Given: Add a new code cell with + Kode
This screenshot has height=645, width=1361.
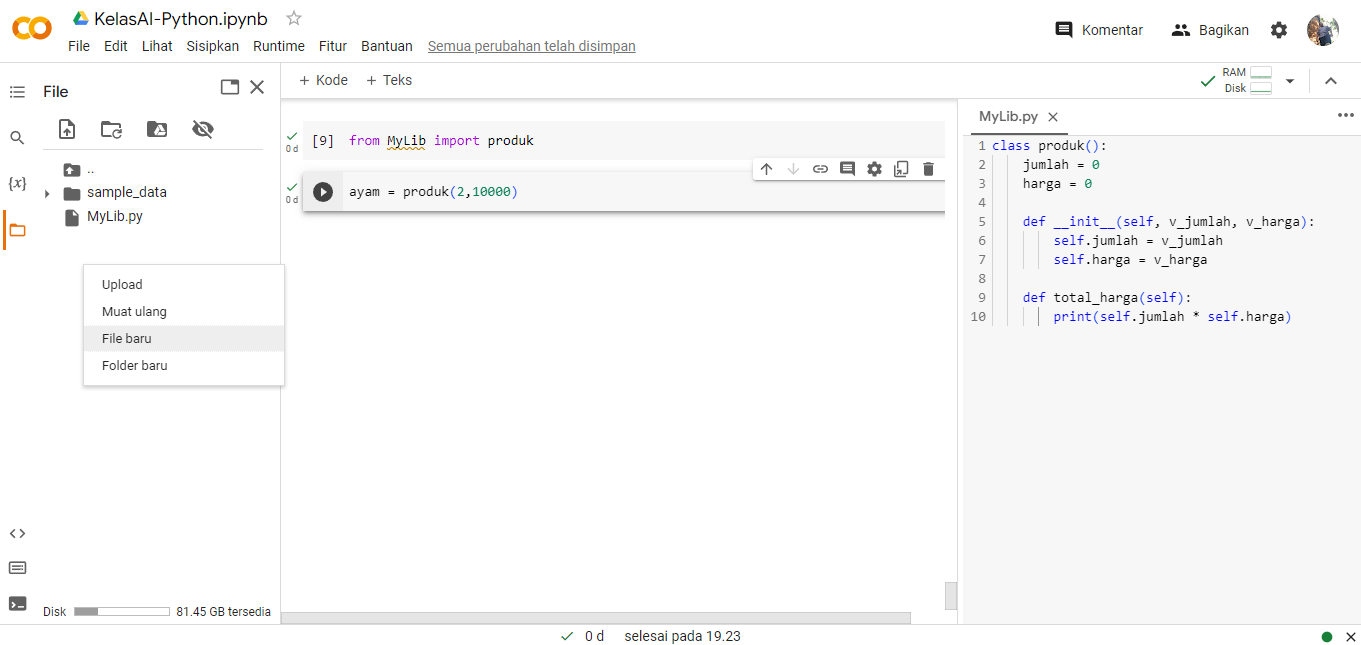Looking at the screenshot, I should [x=323, y=80].
